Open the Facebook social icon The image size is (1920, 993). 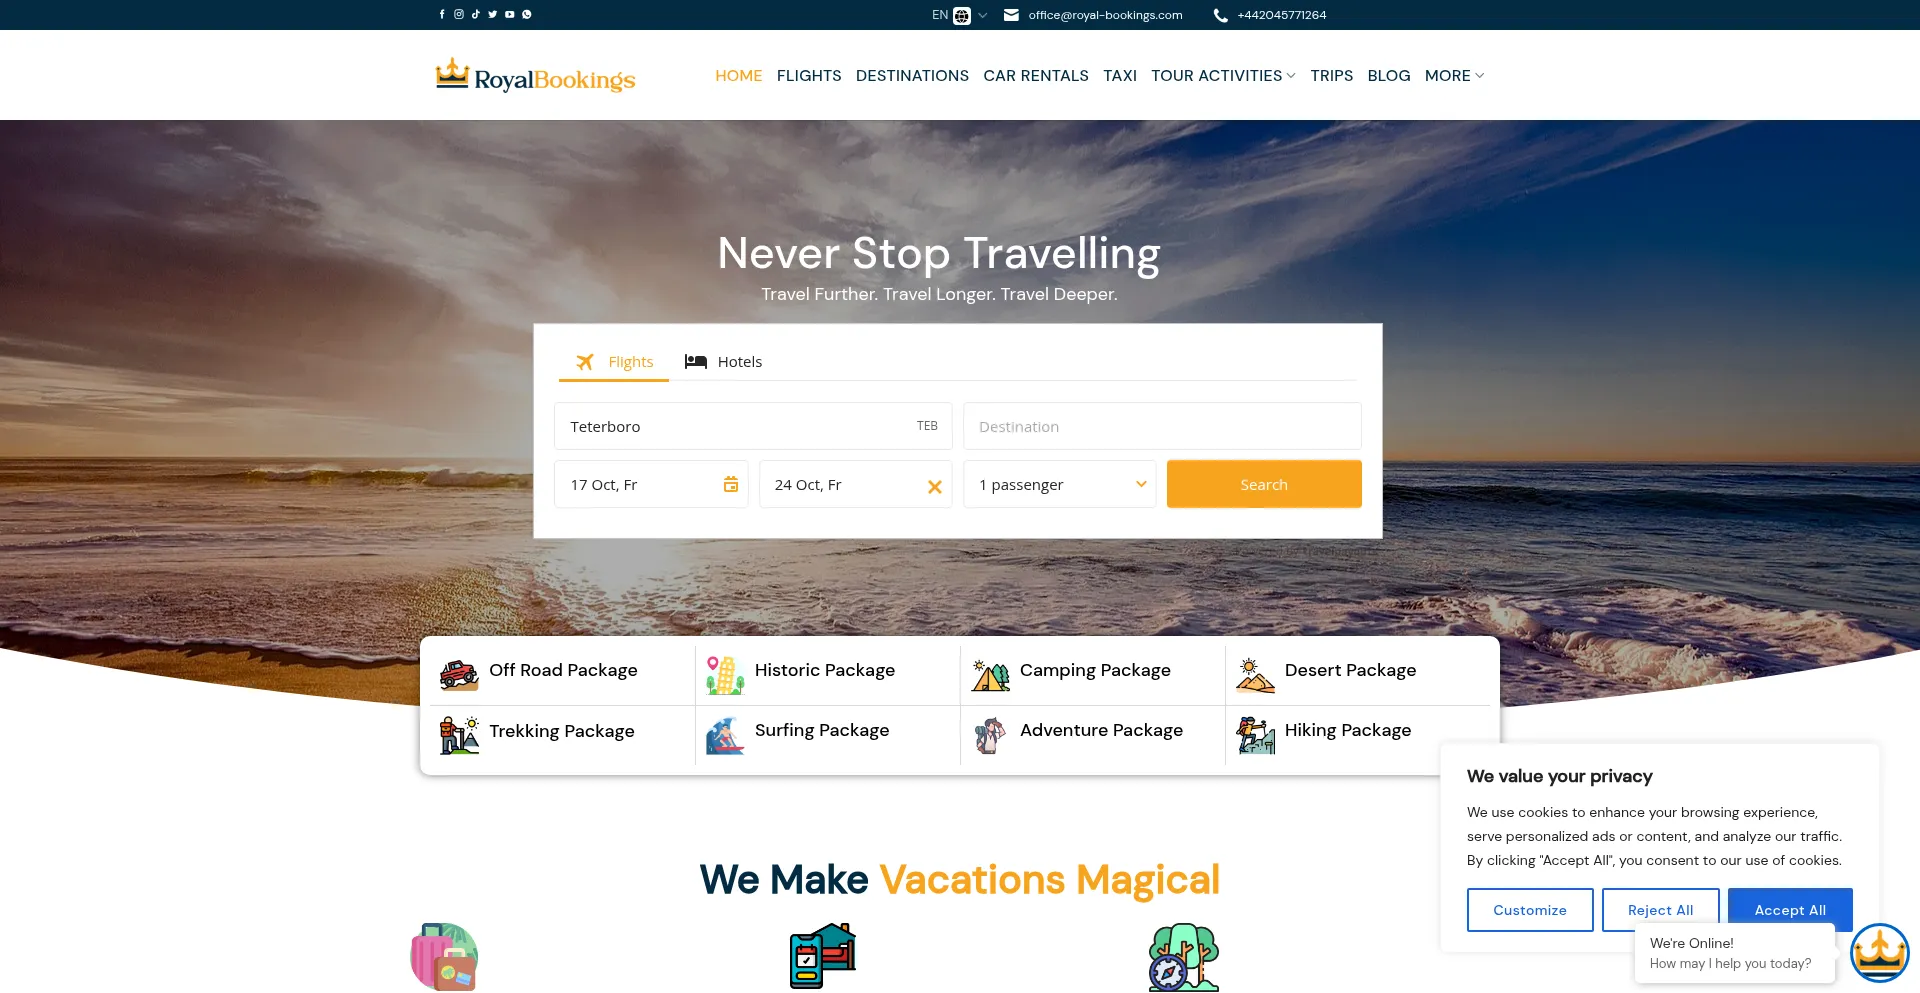point(442,15)
